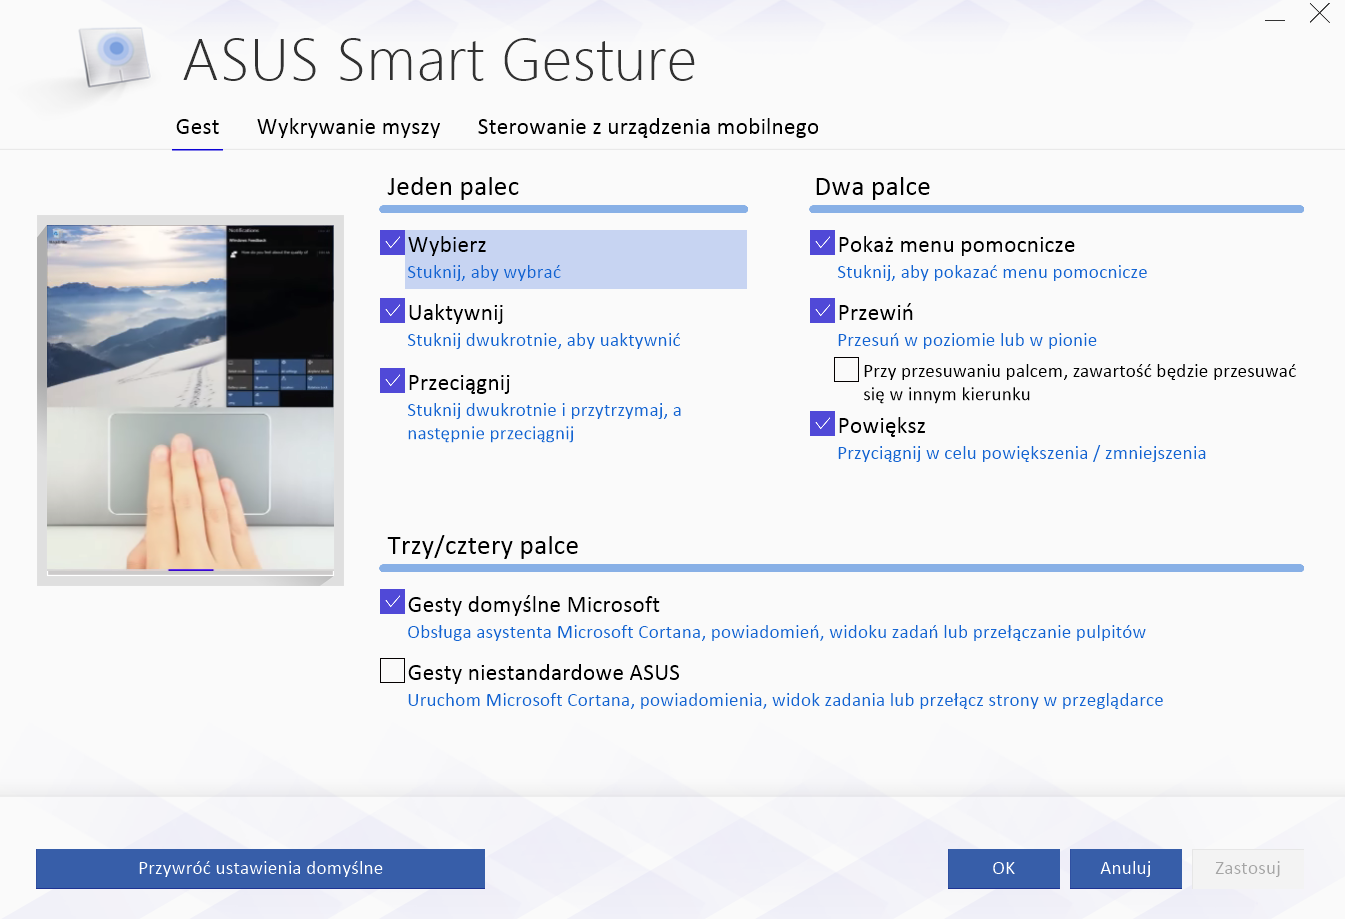Viewport: 1345px width, 919px height.
Task: Click 'Stuknij, aby wybrać' description
Action: pyautogui.click(x=484, y=272)
